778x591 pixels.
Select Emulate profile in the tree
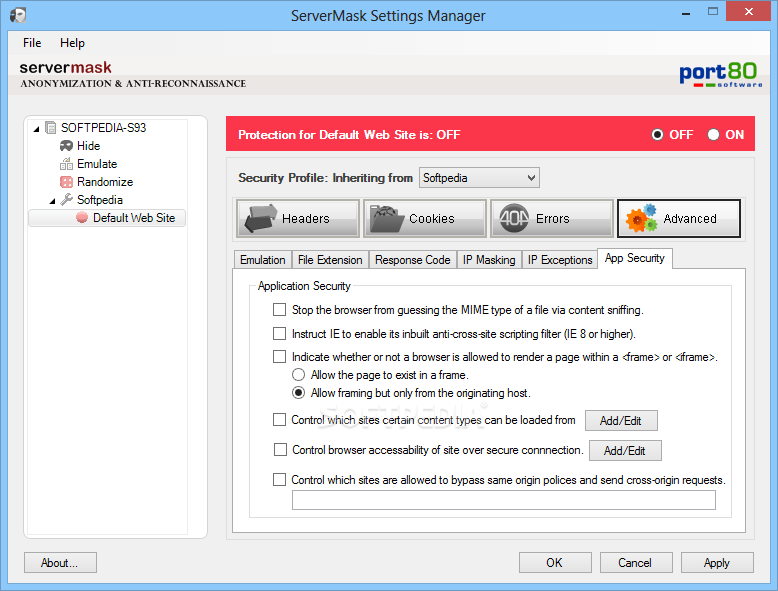coord(97,164)
